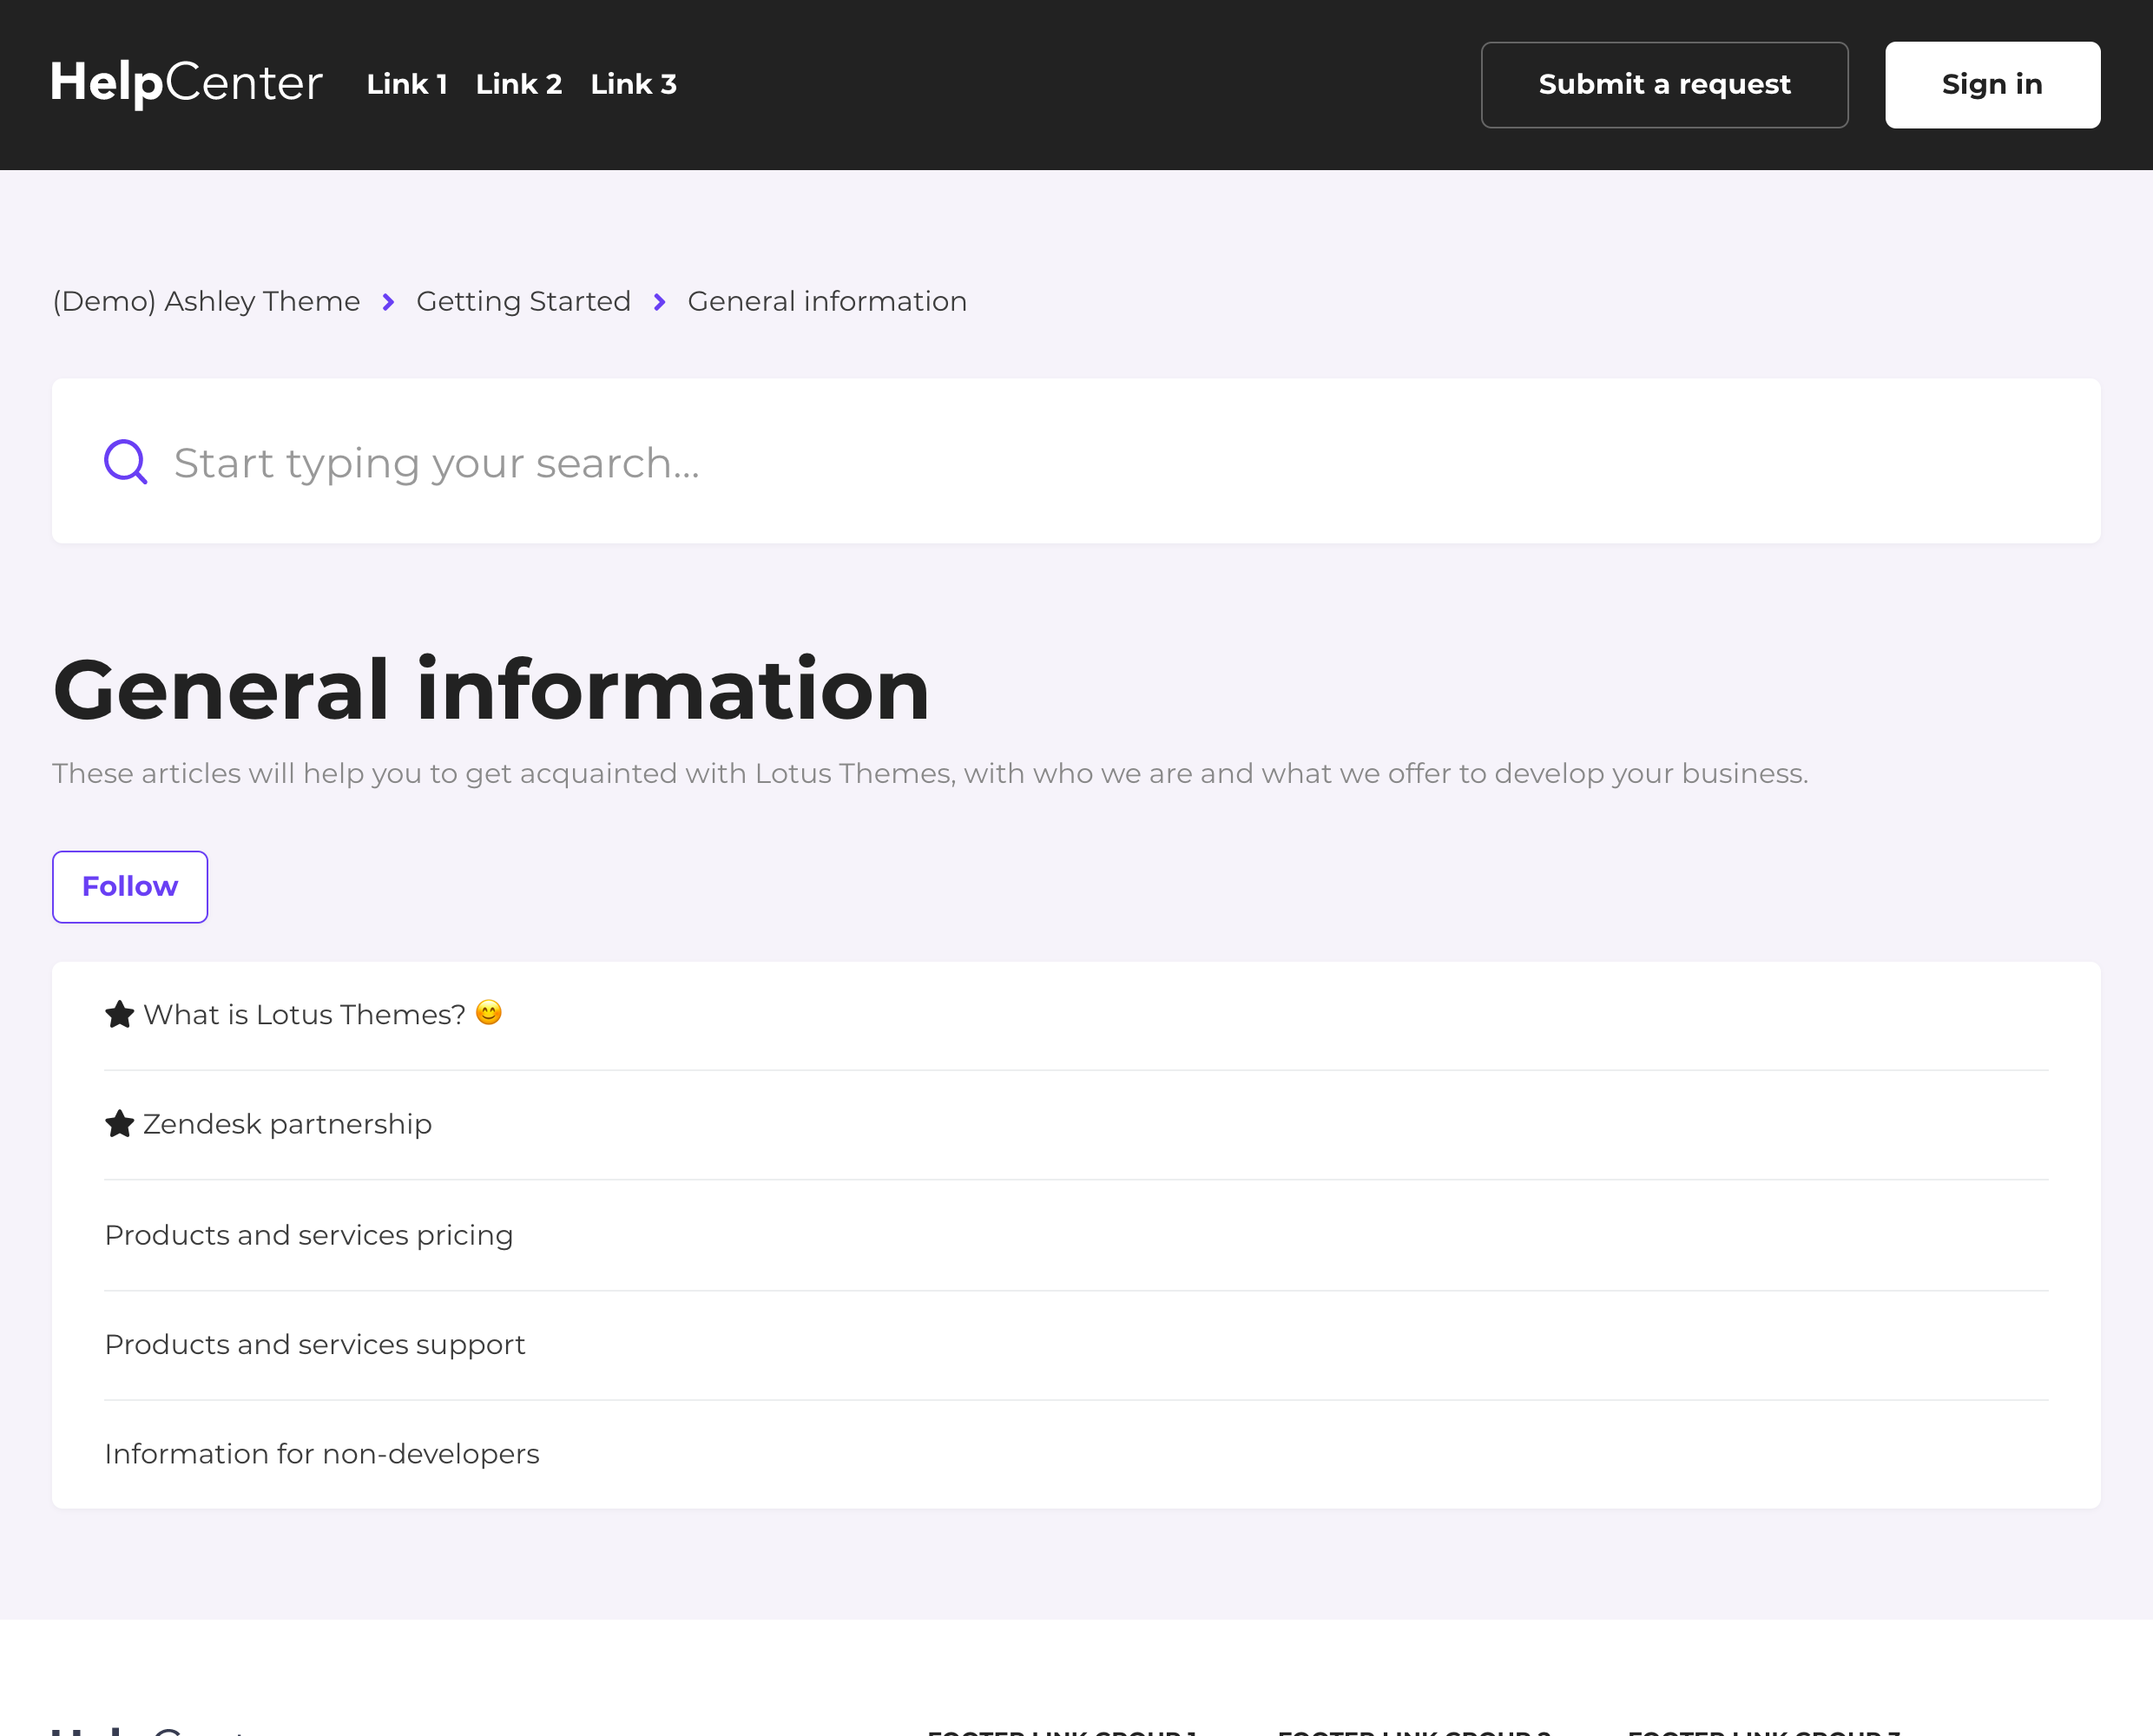Click the HelpCenter logo in header
This screenshot has width=2153, height=1736.
click(x=187, y=84)
